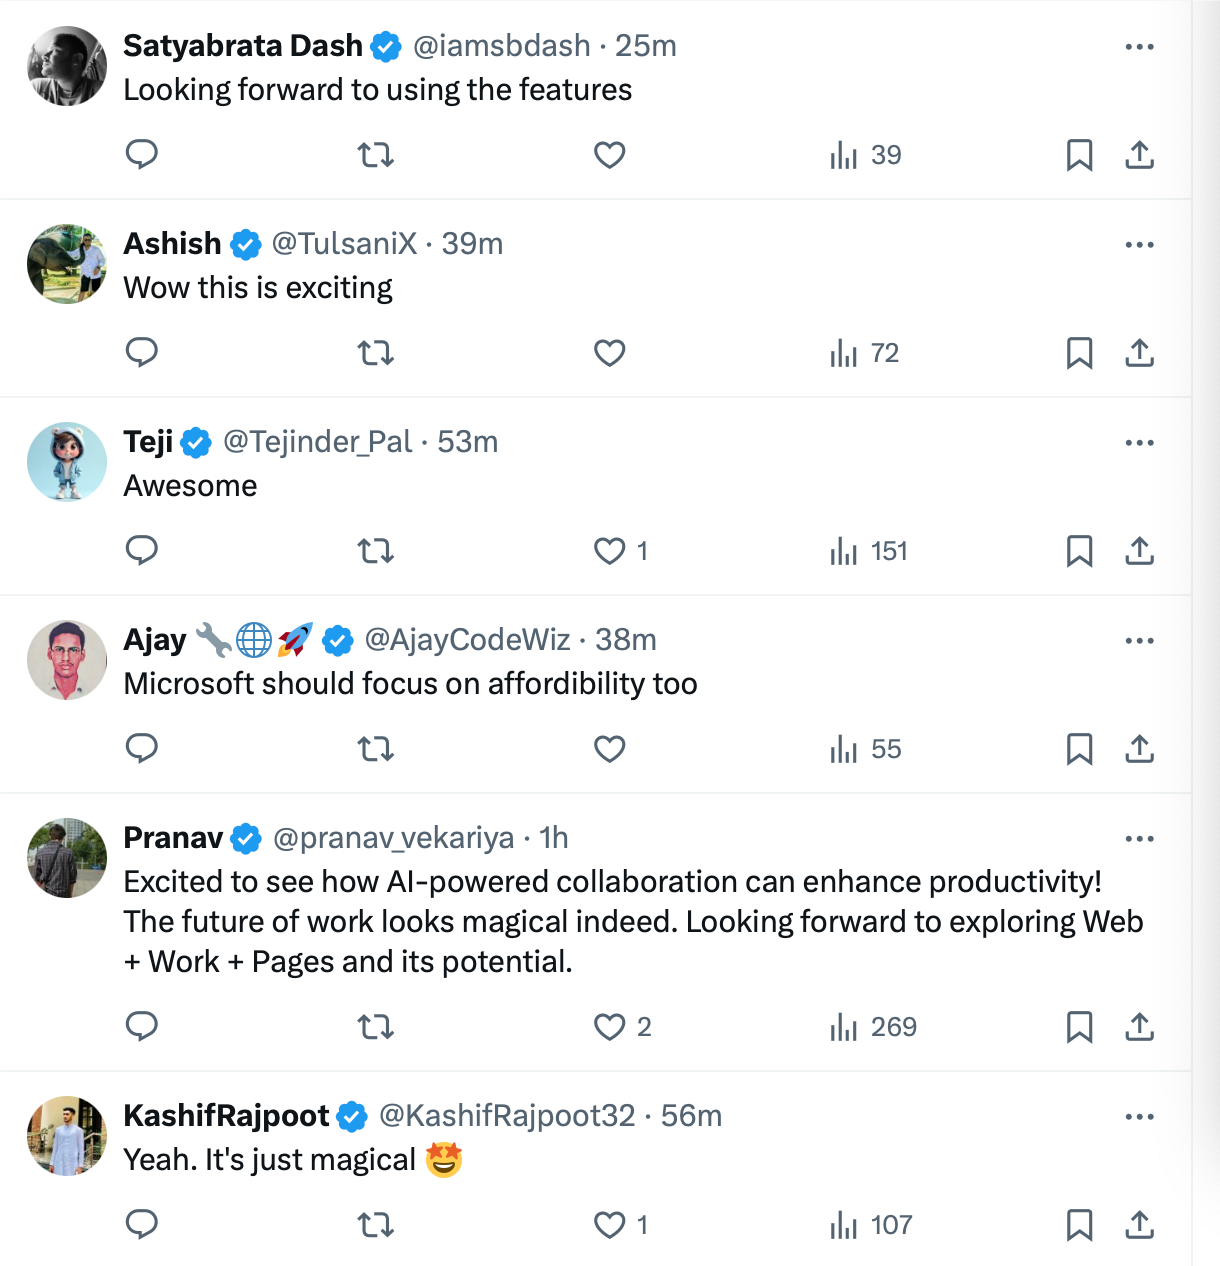Repost Ashish's "Wow this is exciting" tweet
The width and height of the screenshot is (1220, 1266).
pyautogui.click(x=376, y=353)
